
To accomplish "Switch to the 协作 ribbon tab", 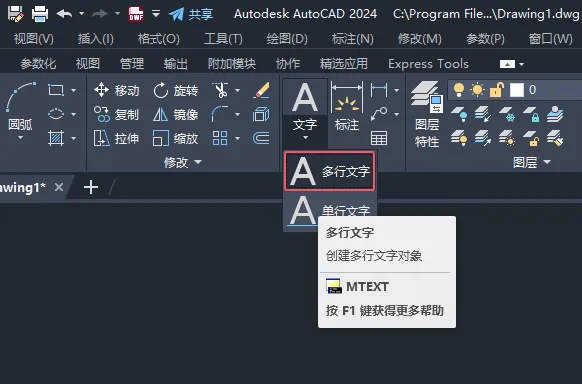I will click(x=288, y=64).
